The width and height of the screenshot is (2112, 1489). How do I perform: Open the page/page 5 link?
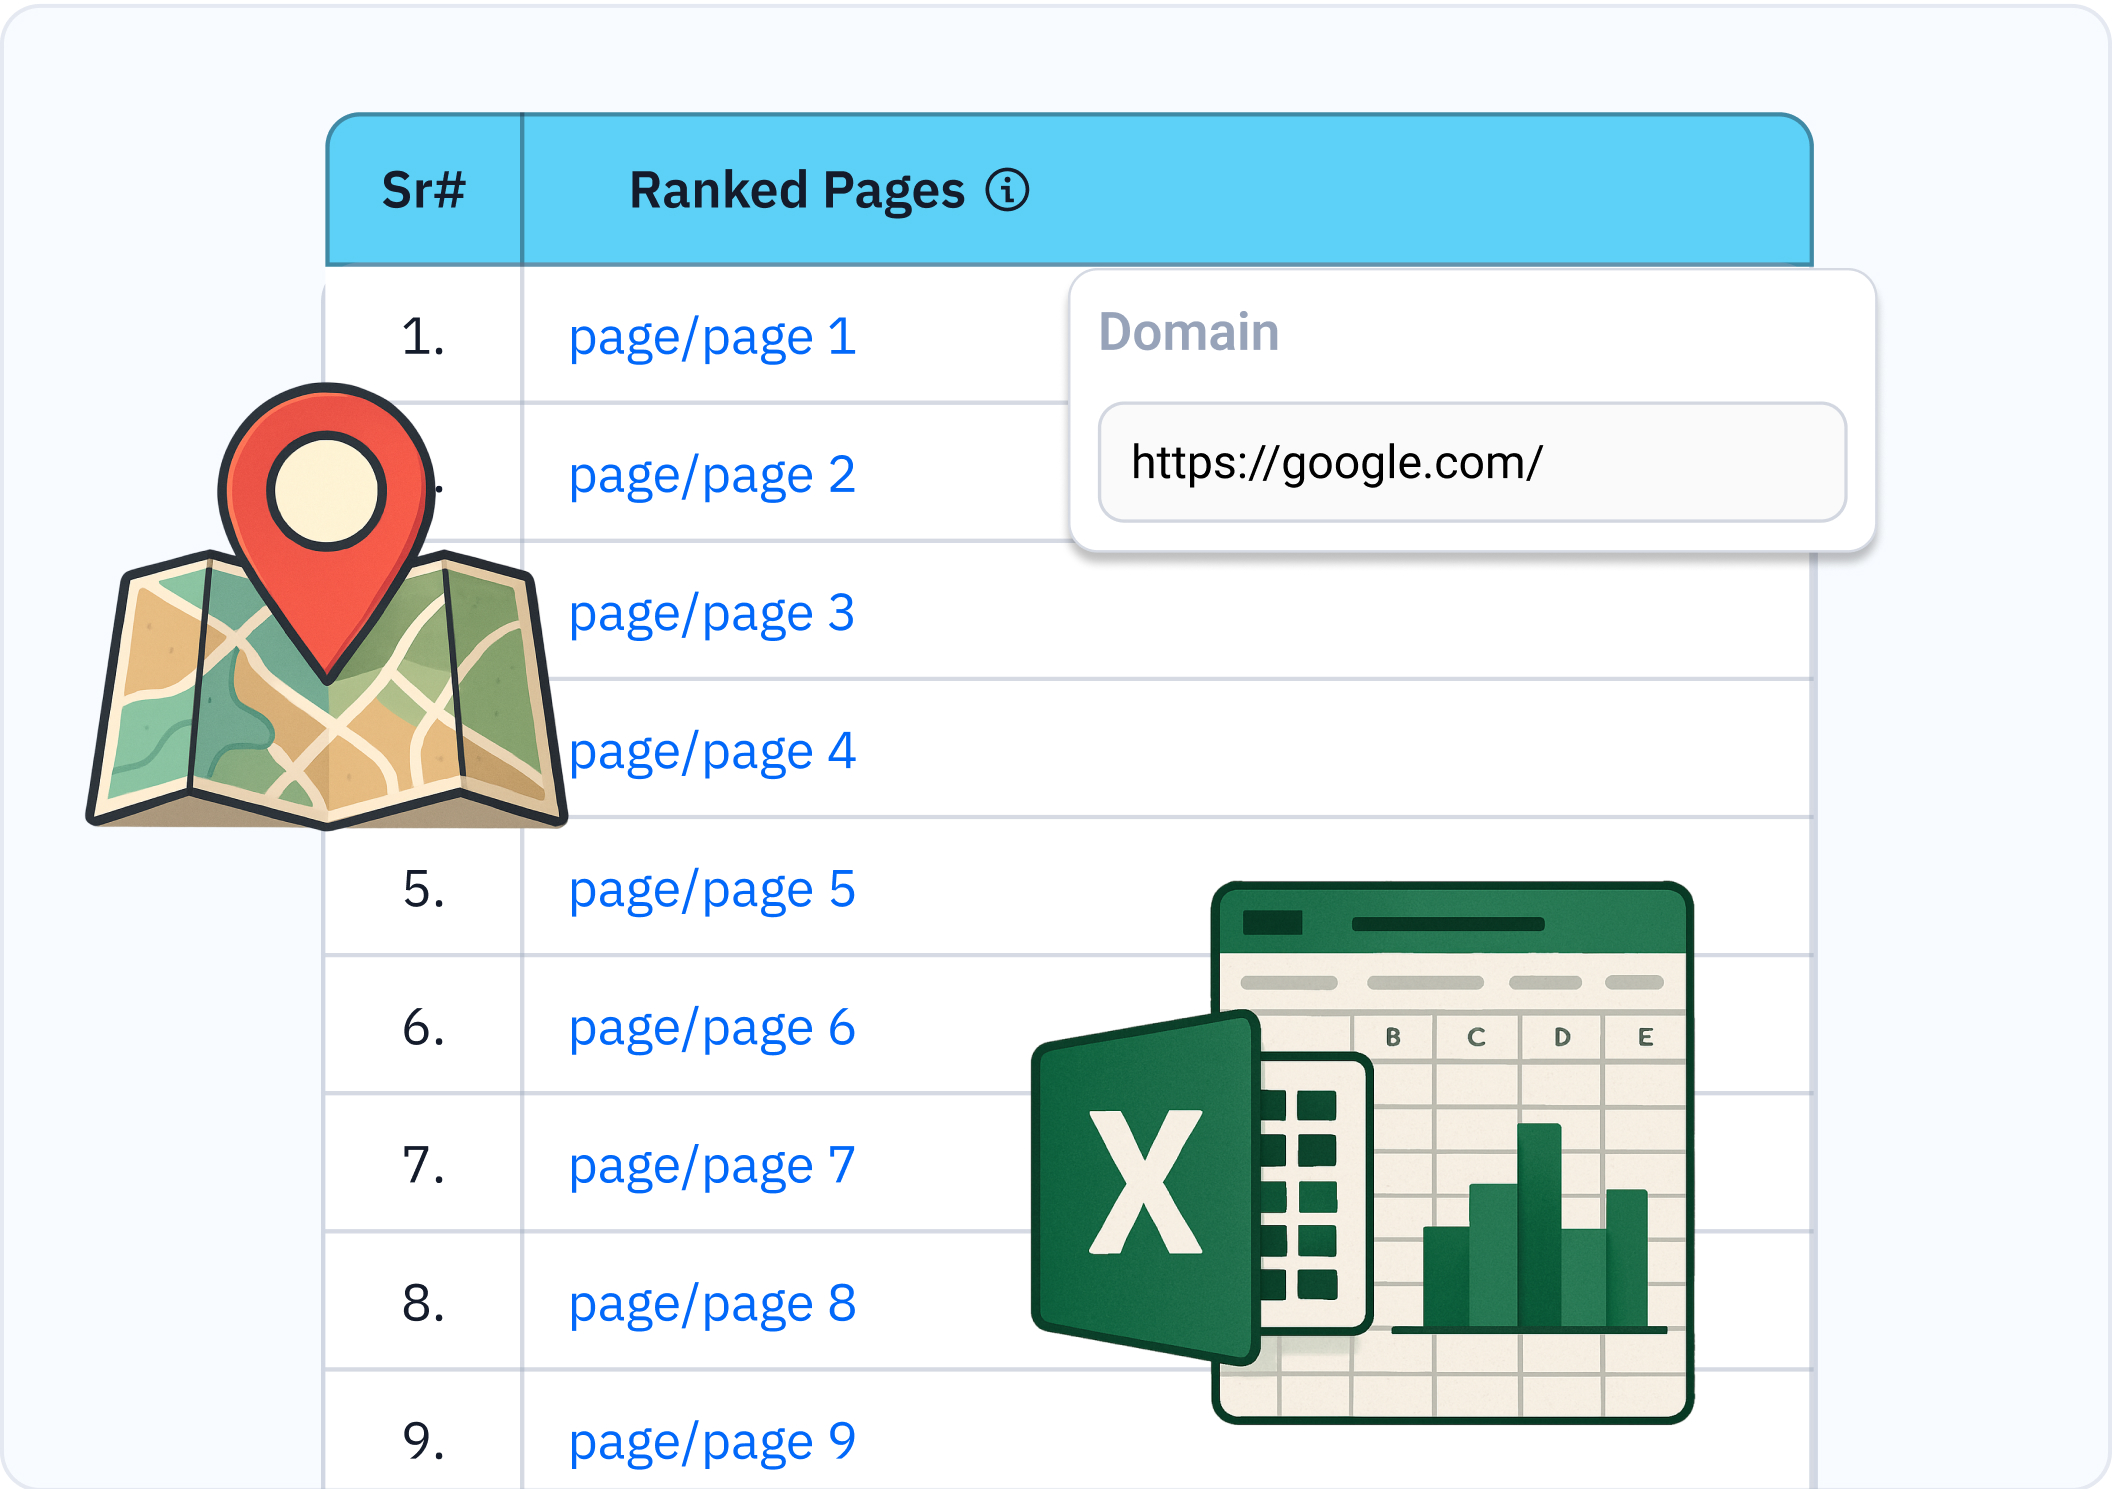pyautogui.click(x=712, y=889)
